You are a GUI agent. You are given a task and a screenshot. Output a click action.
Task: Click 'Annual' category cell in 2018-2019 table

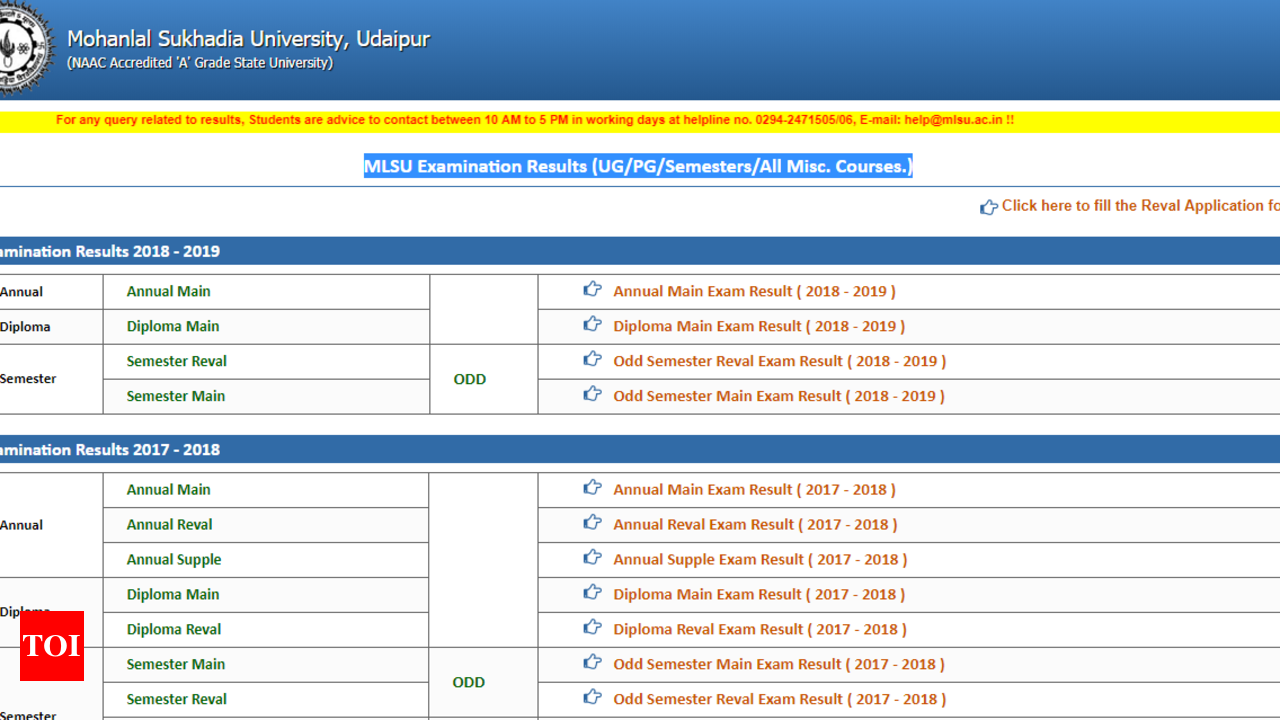point(51,292)
